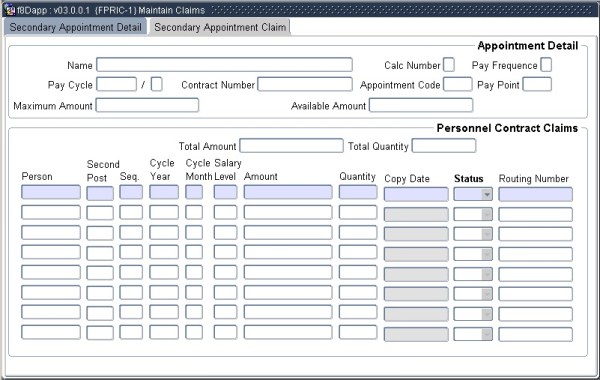This screenshot has height=380, width=600.
Task: Click the Routing Number column header
Action: (534, 179)
